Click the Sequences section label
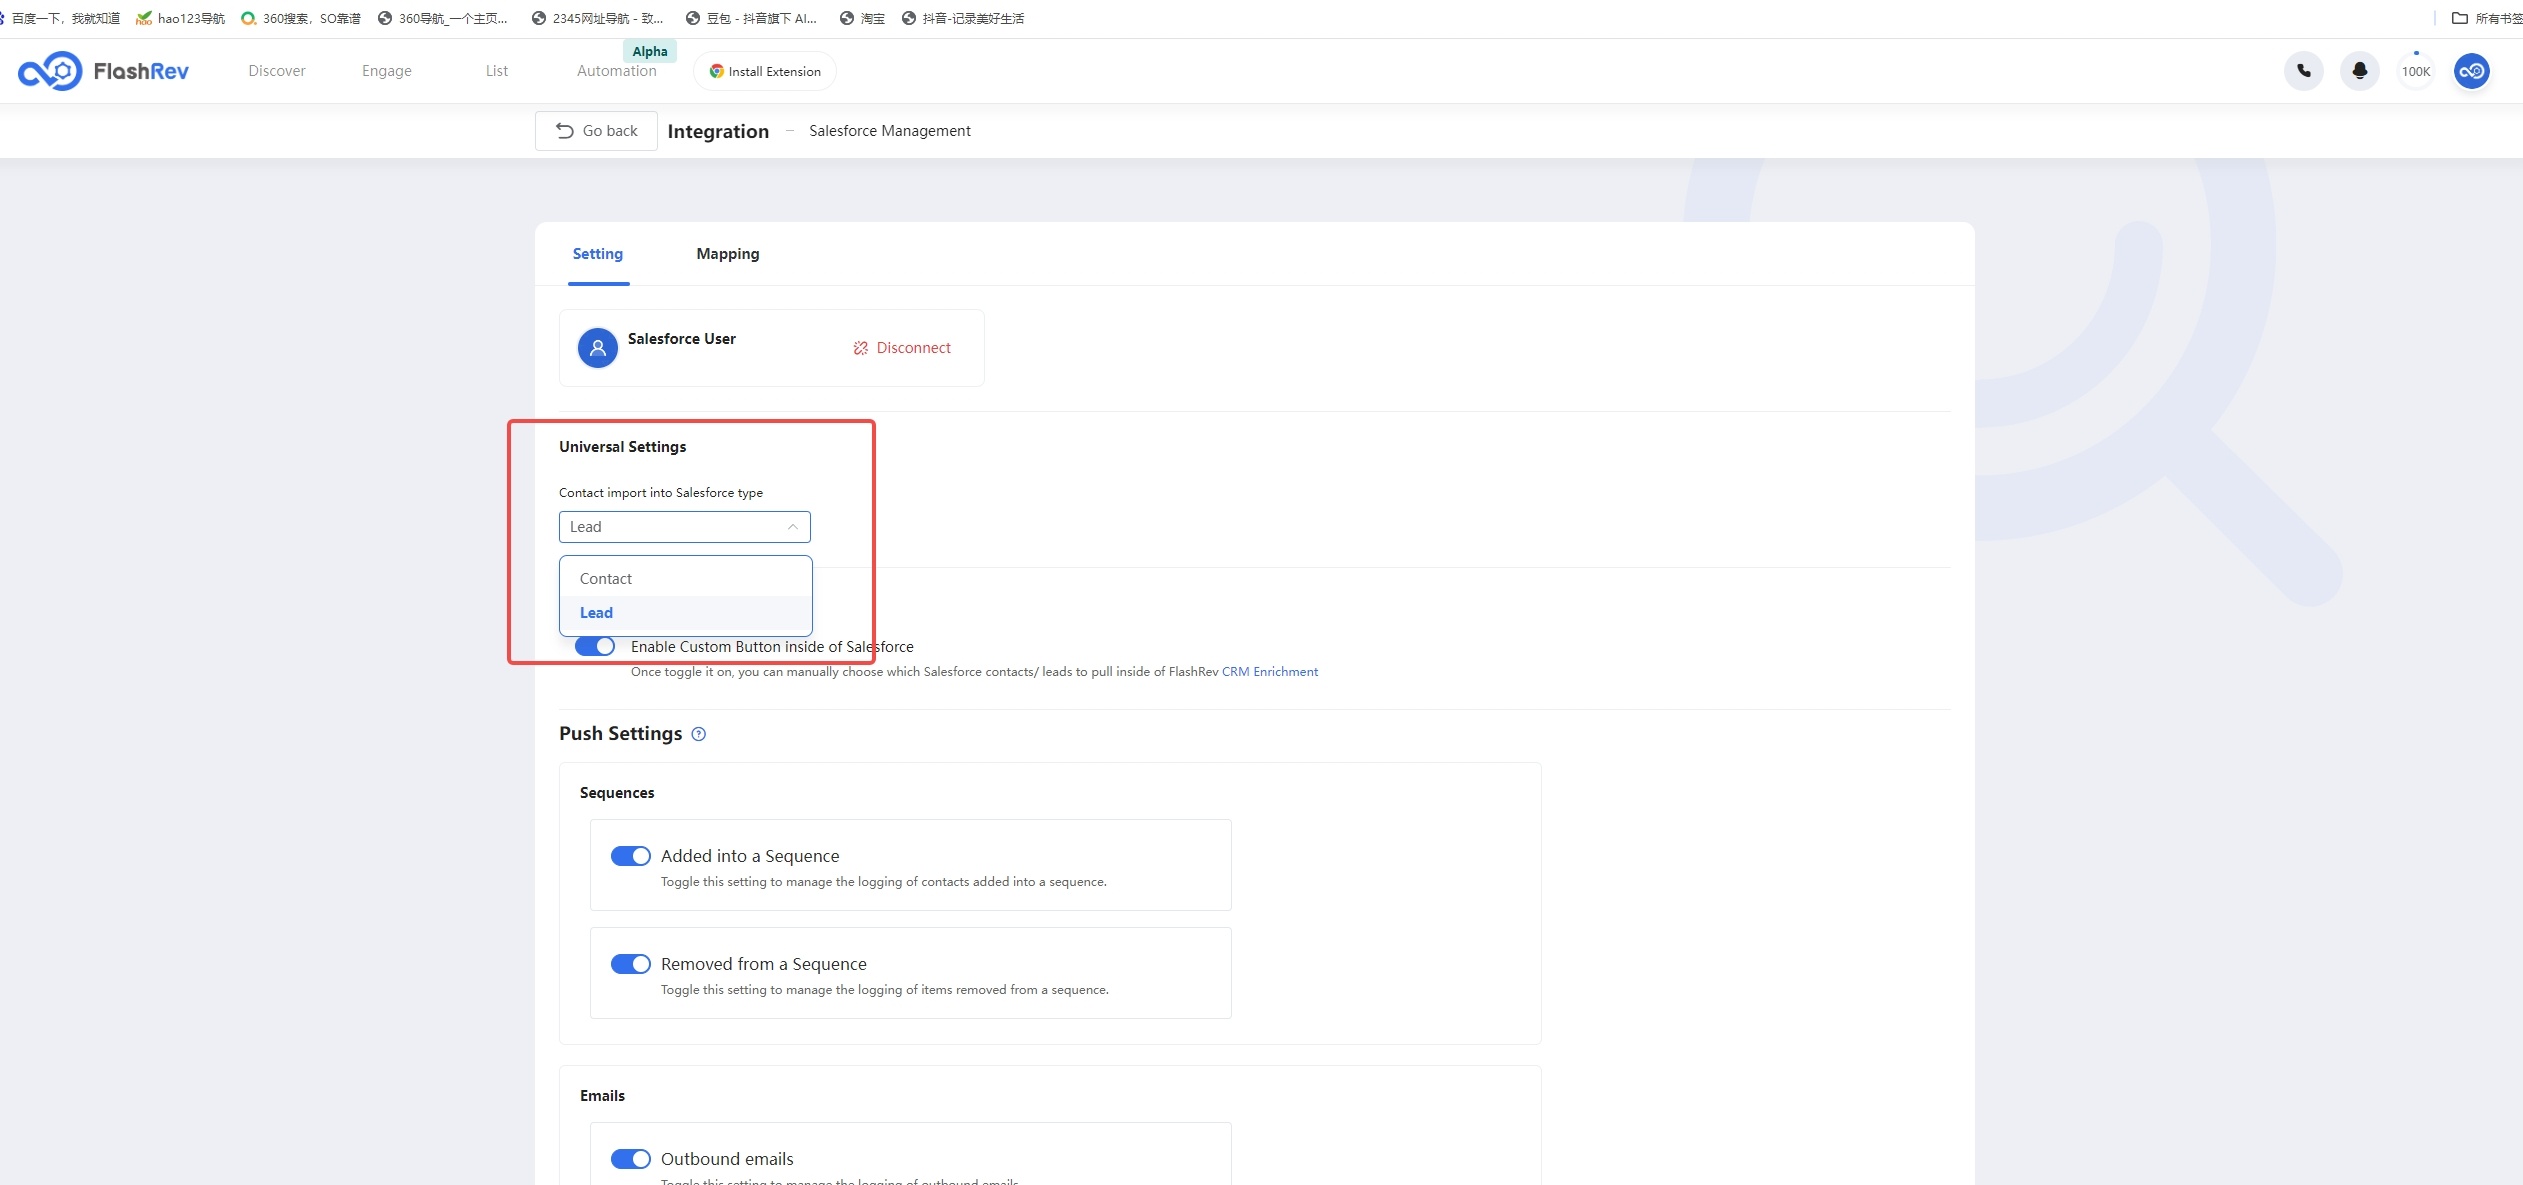 coord(617,793)
